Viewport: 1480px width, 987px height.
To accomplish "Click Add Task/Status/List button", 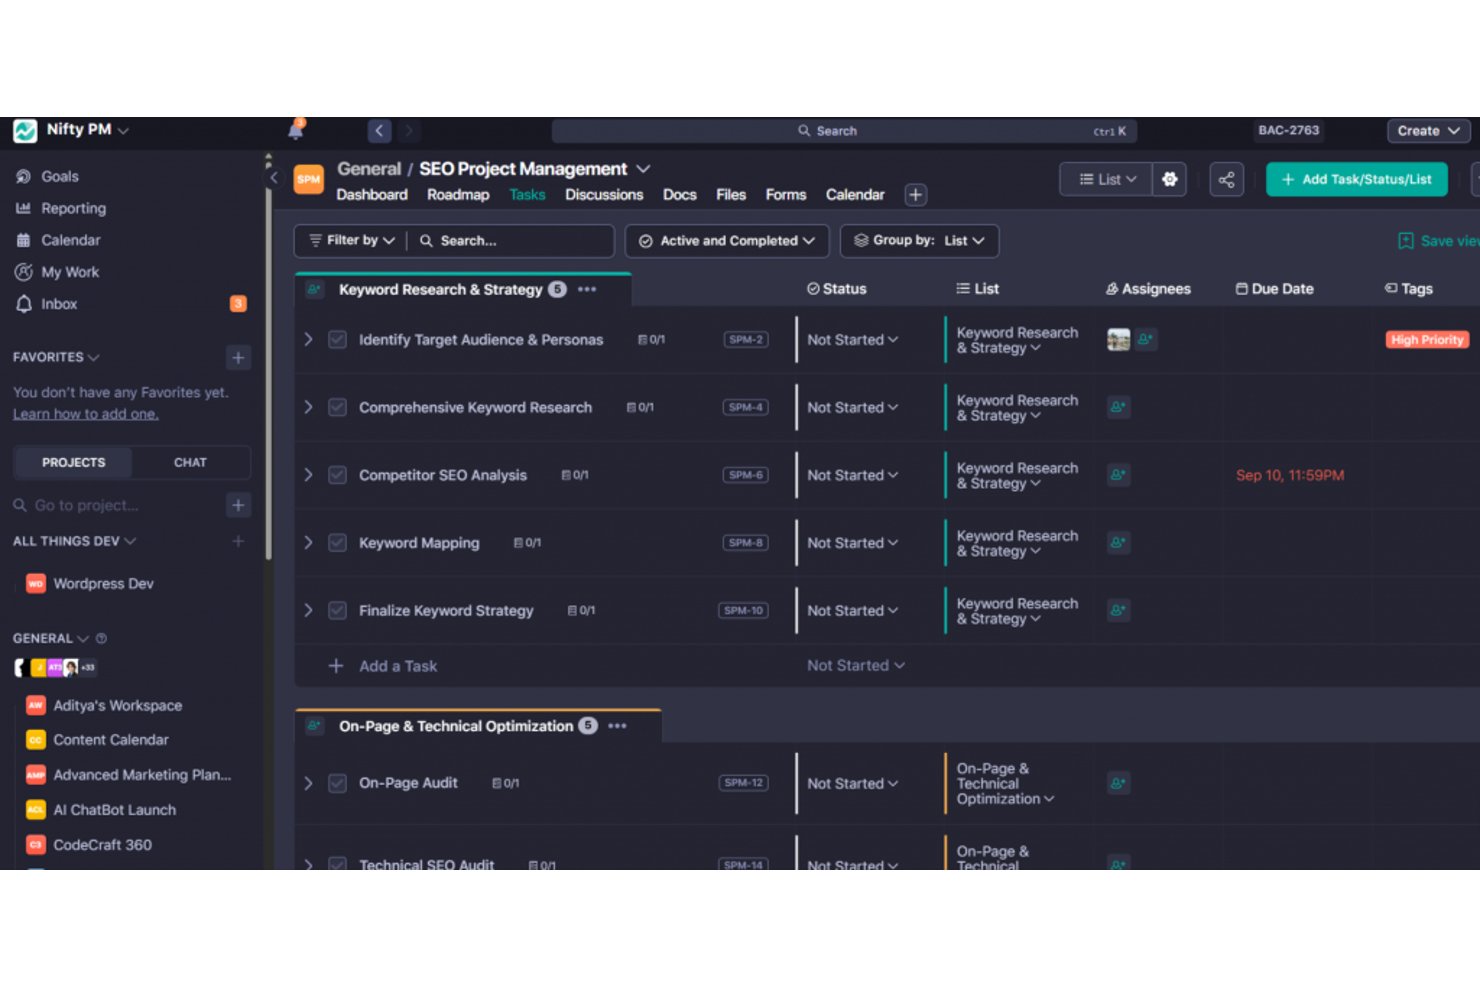I will coord(1356,179).
